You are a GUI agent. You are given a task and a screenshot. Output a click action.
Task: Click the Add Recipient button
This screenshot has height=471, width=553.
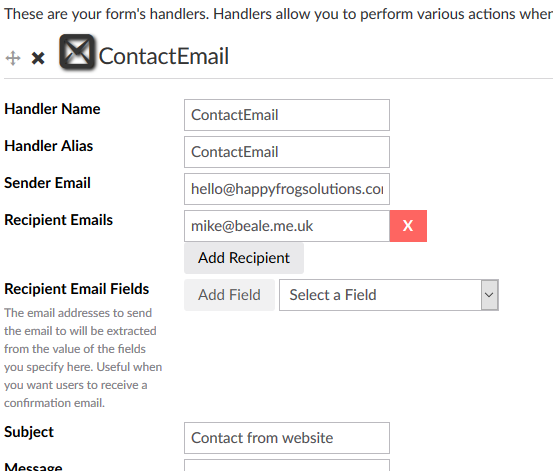tap(244, 258)
